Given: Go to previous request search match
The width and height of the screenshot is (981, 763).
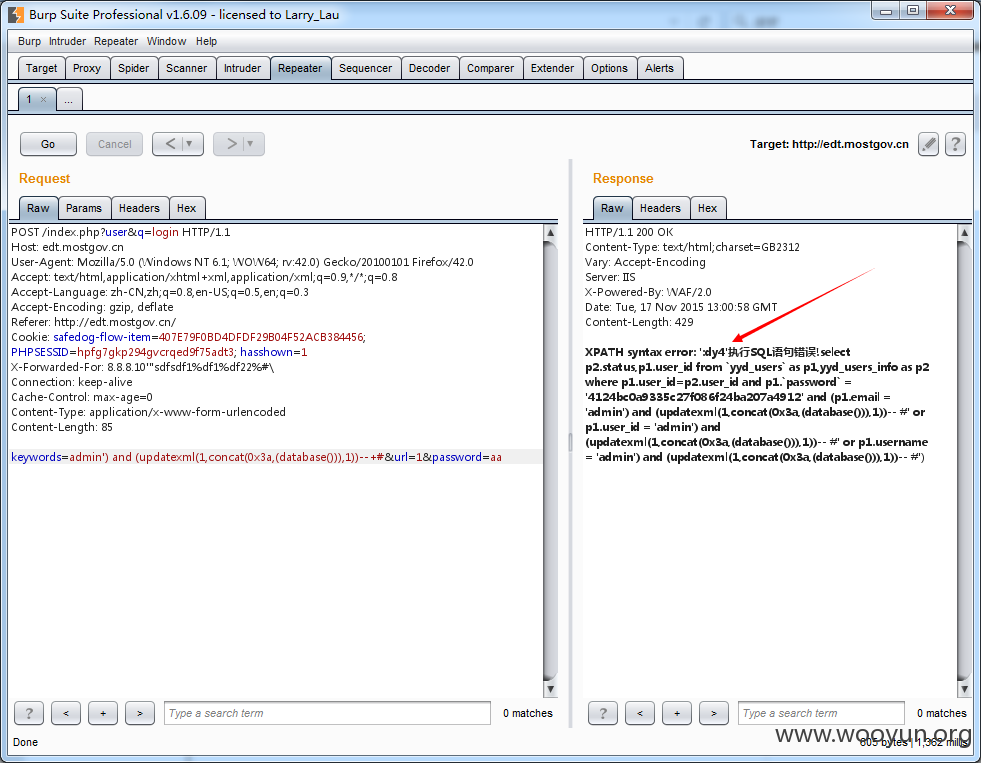Looking at the screenshot, I should [x=66, y=713].
